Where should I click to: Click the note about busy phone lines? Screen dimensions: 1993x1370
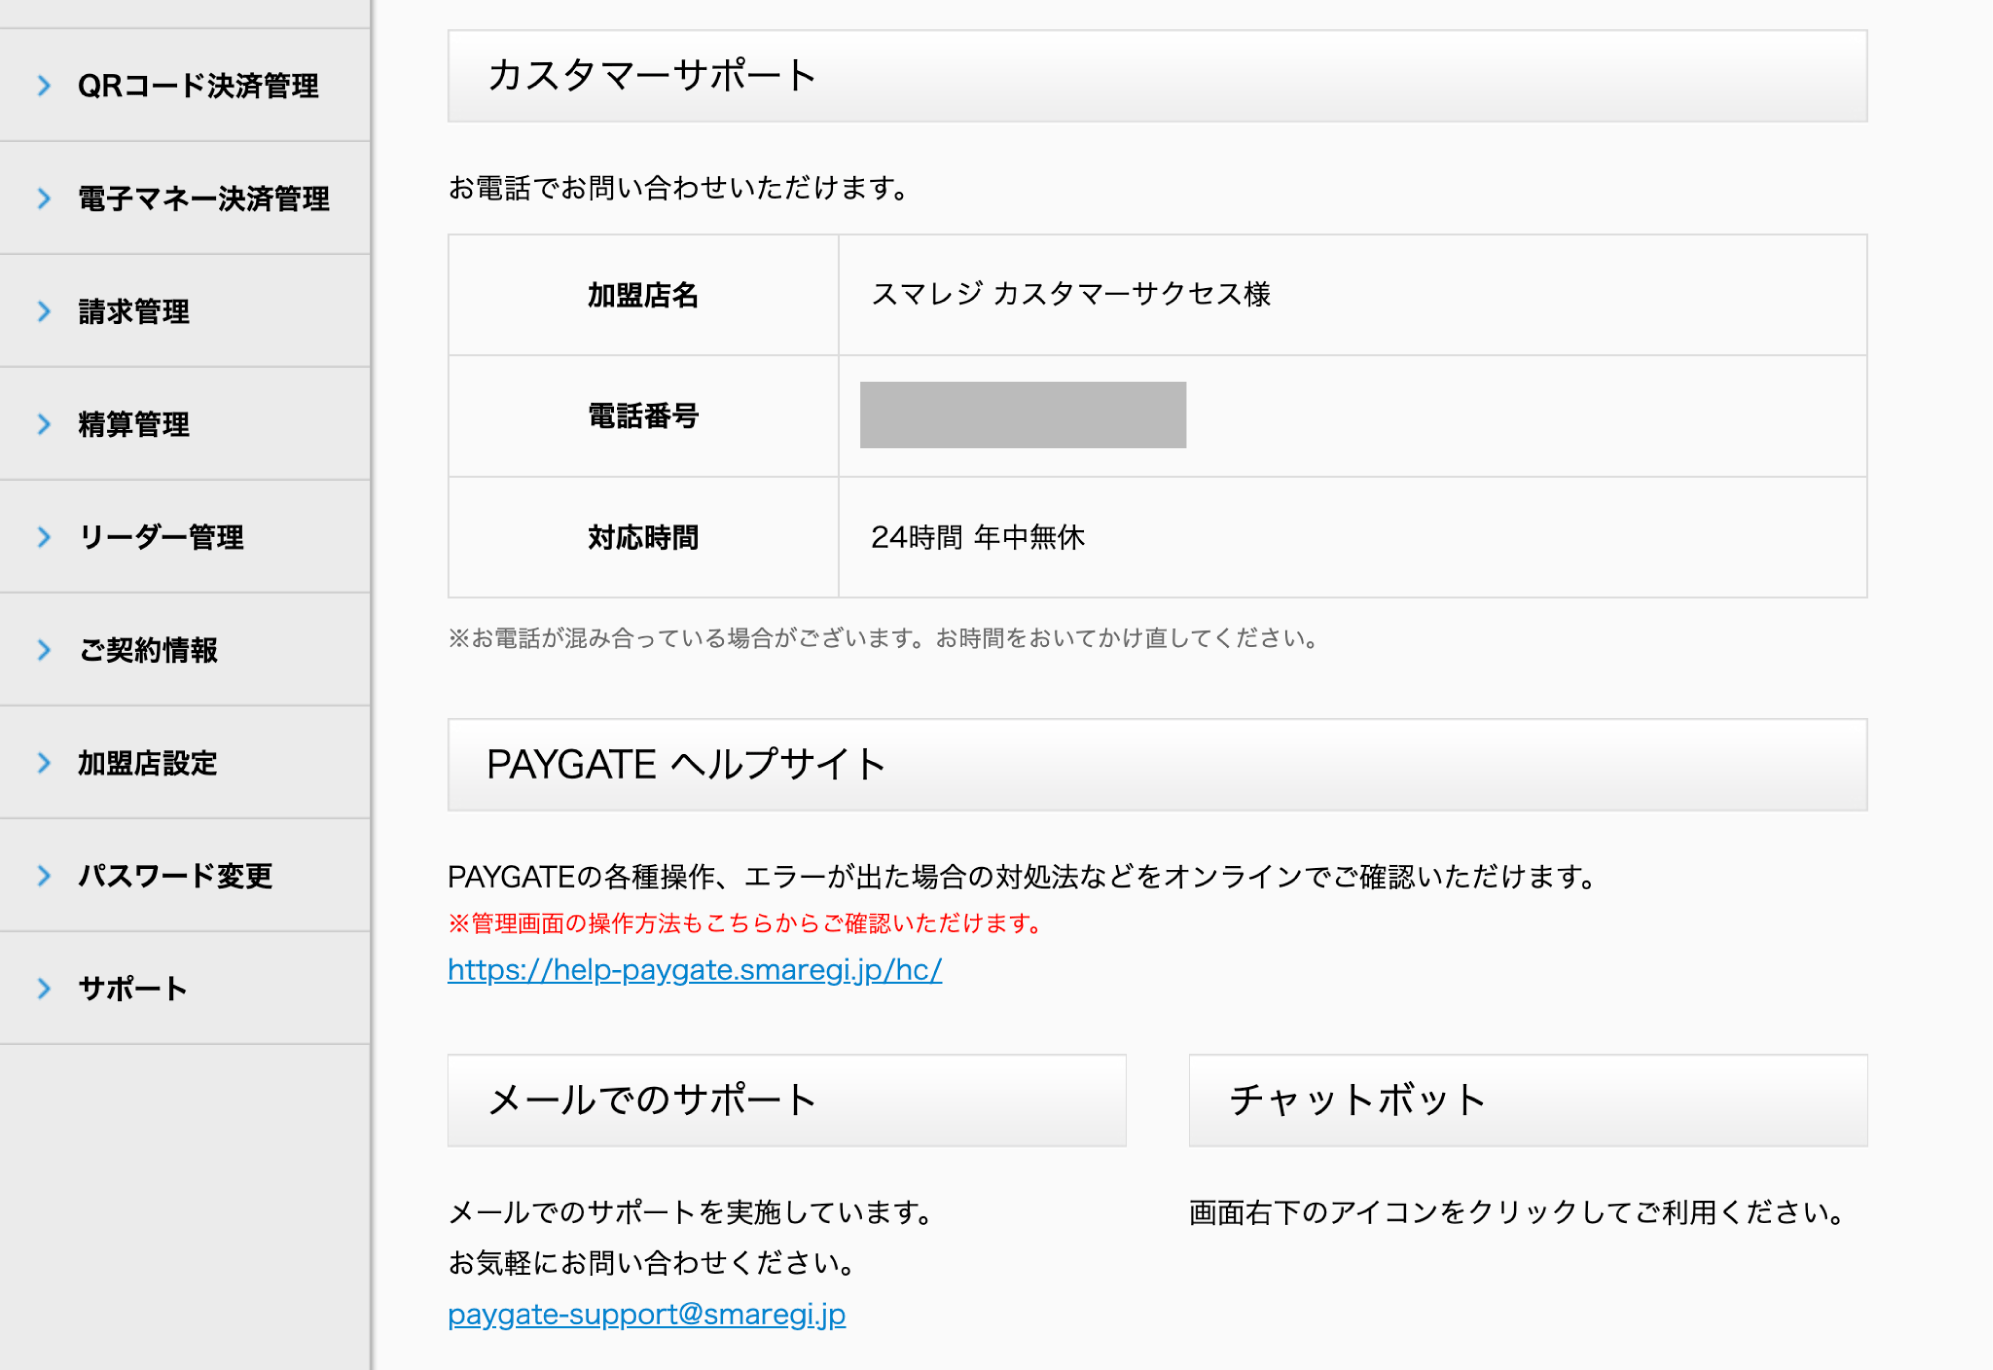coord(883,638)
